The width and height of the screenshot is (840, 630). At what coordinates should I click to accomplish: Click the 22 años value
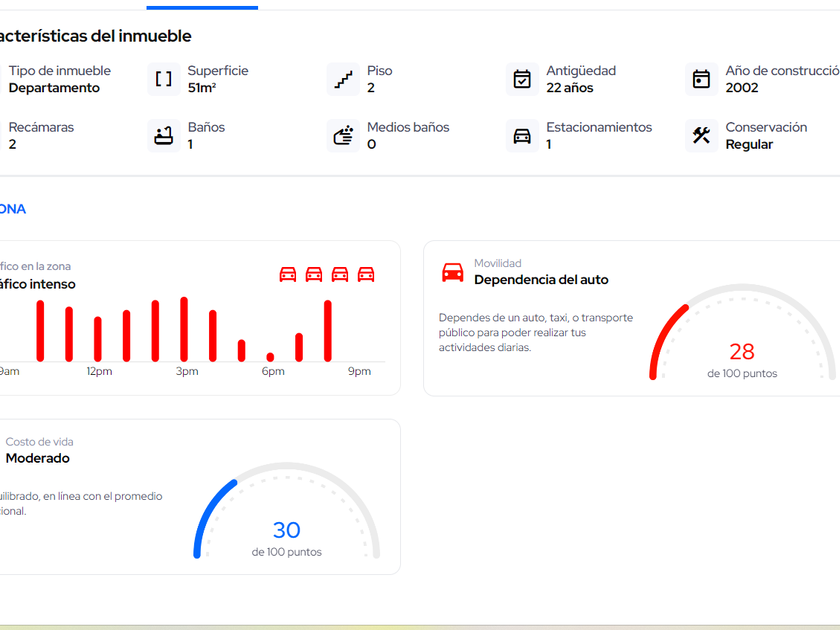[569, 88]
